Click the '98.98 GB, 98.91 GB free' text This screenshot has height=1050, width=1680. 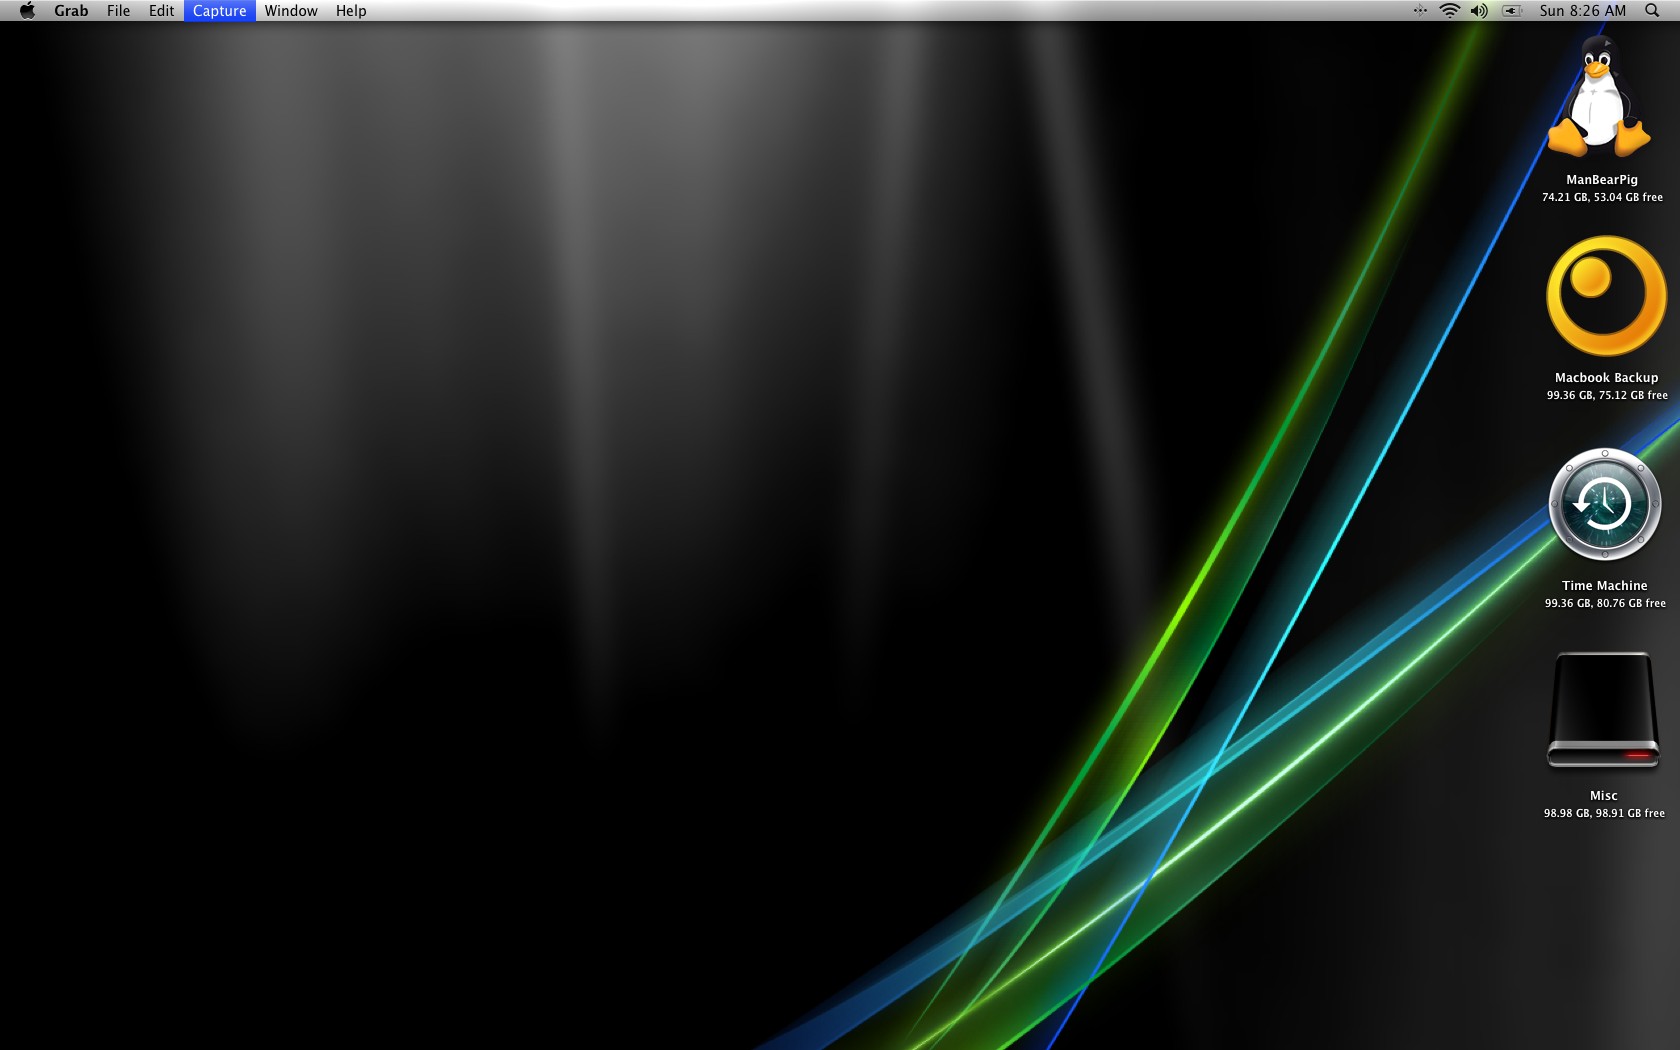(x=1604, y=813)
